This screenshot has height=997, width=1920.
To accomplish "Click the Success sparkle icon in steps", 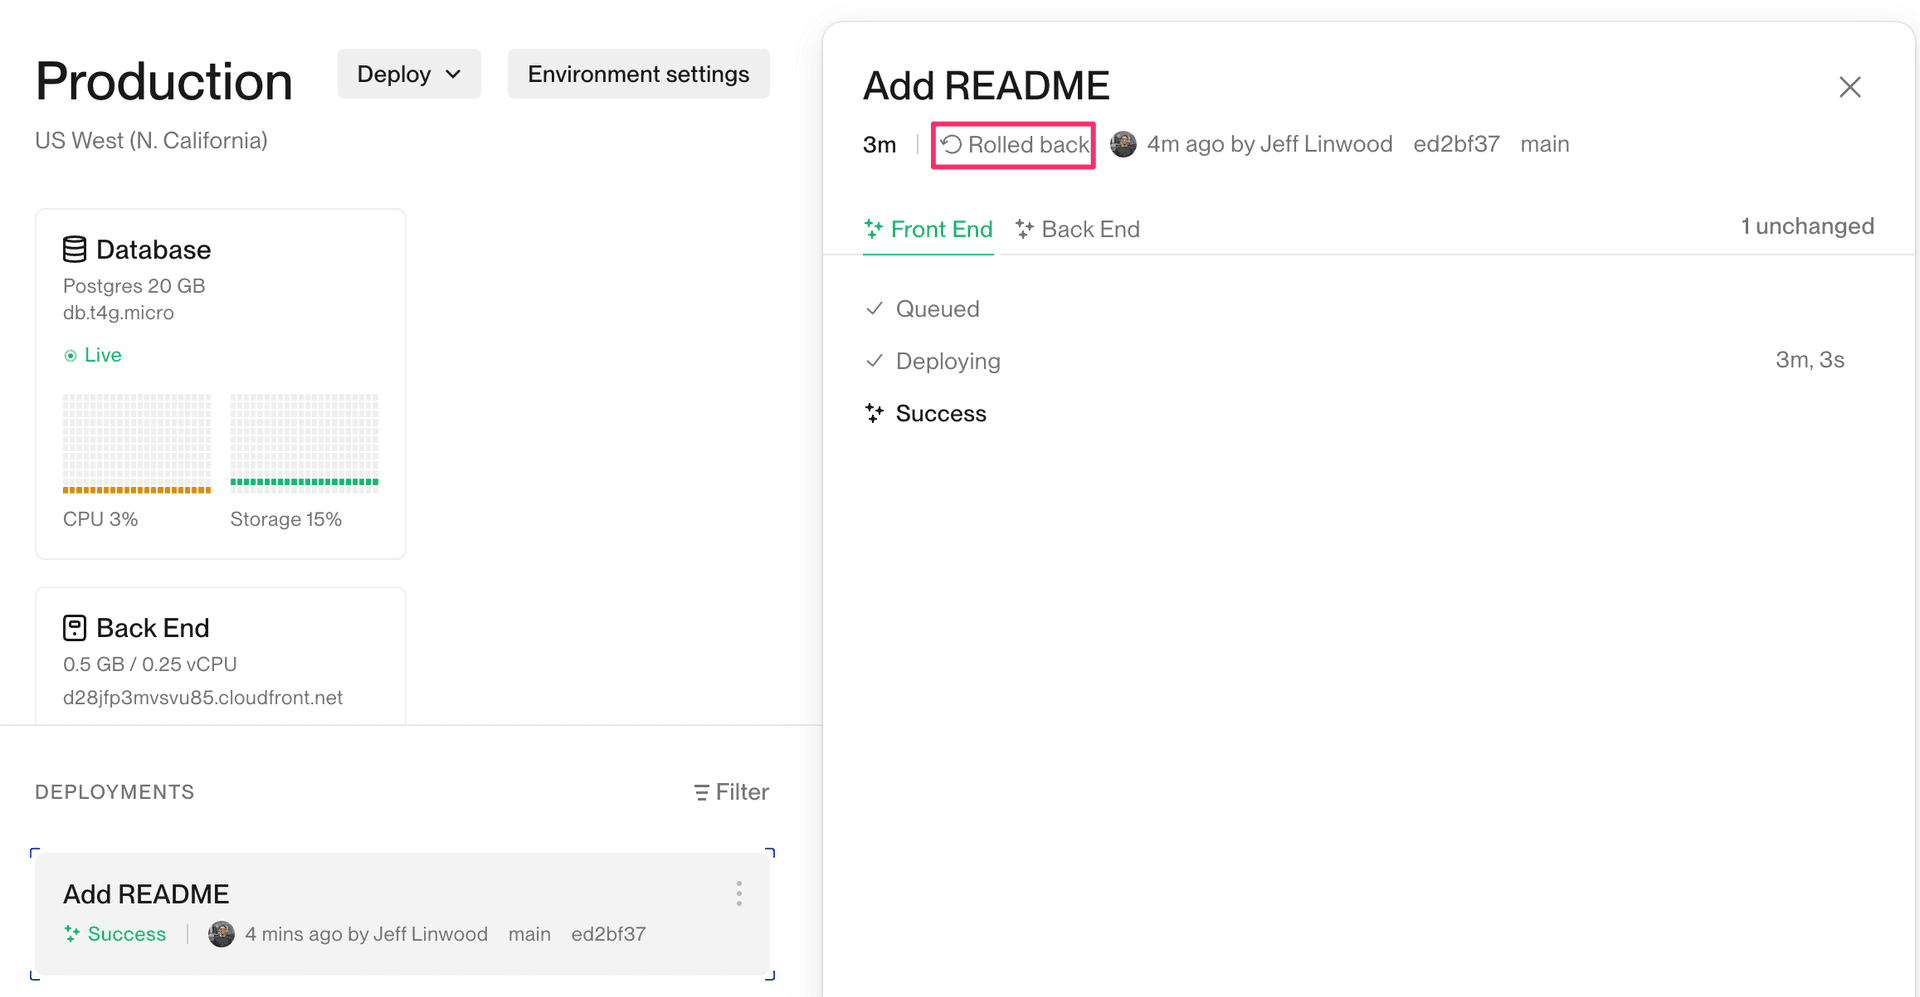I will tap(874, 413).
